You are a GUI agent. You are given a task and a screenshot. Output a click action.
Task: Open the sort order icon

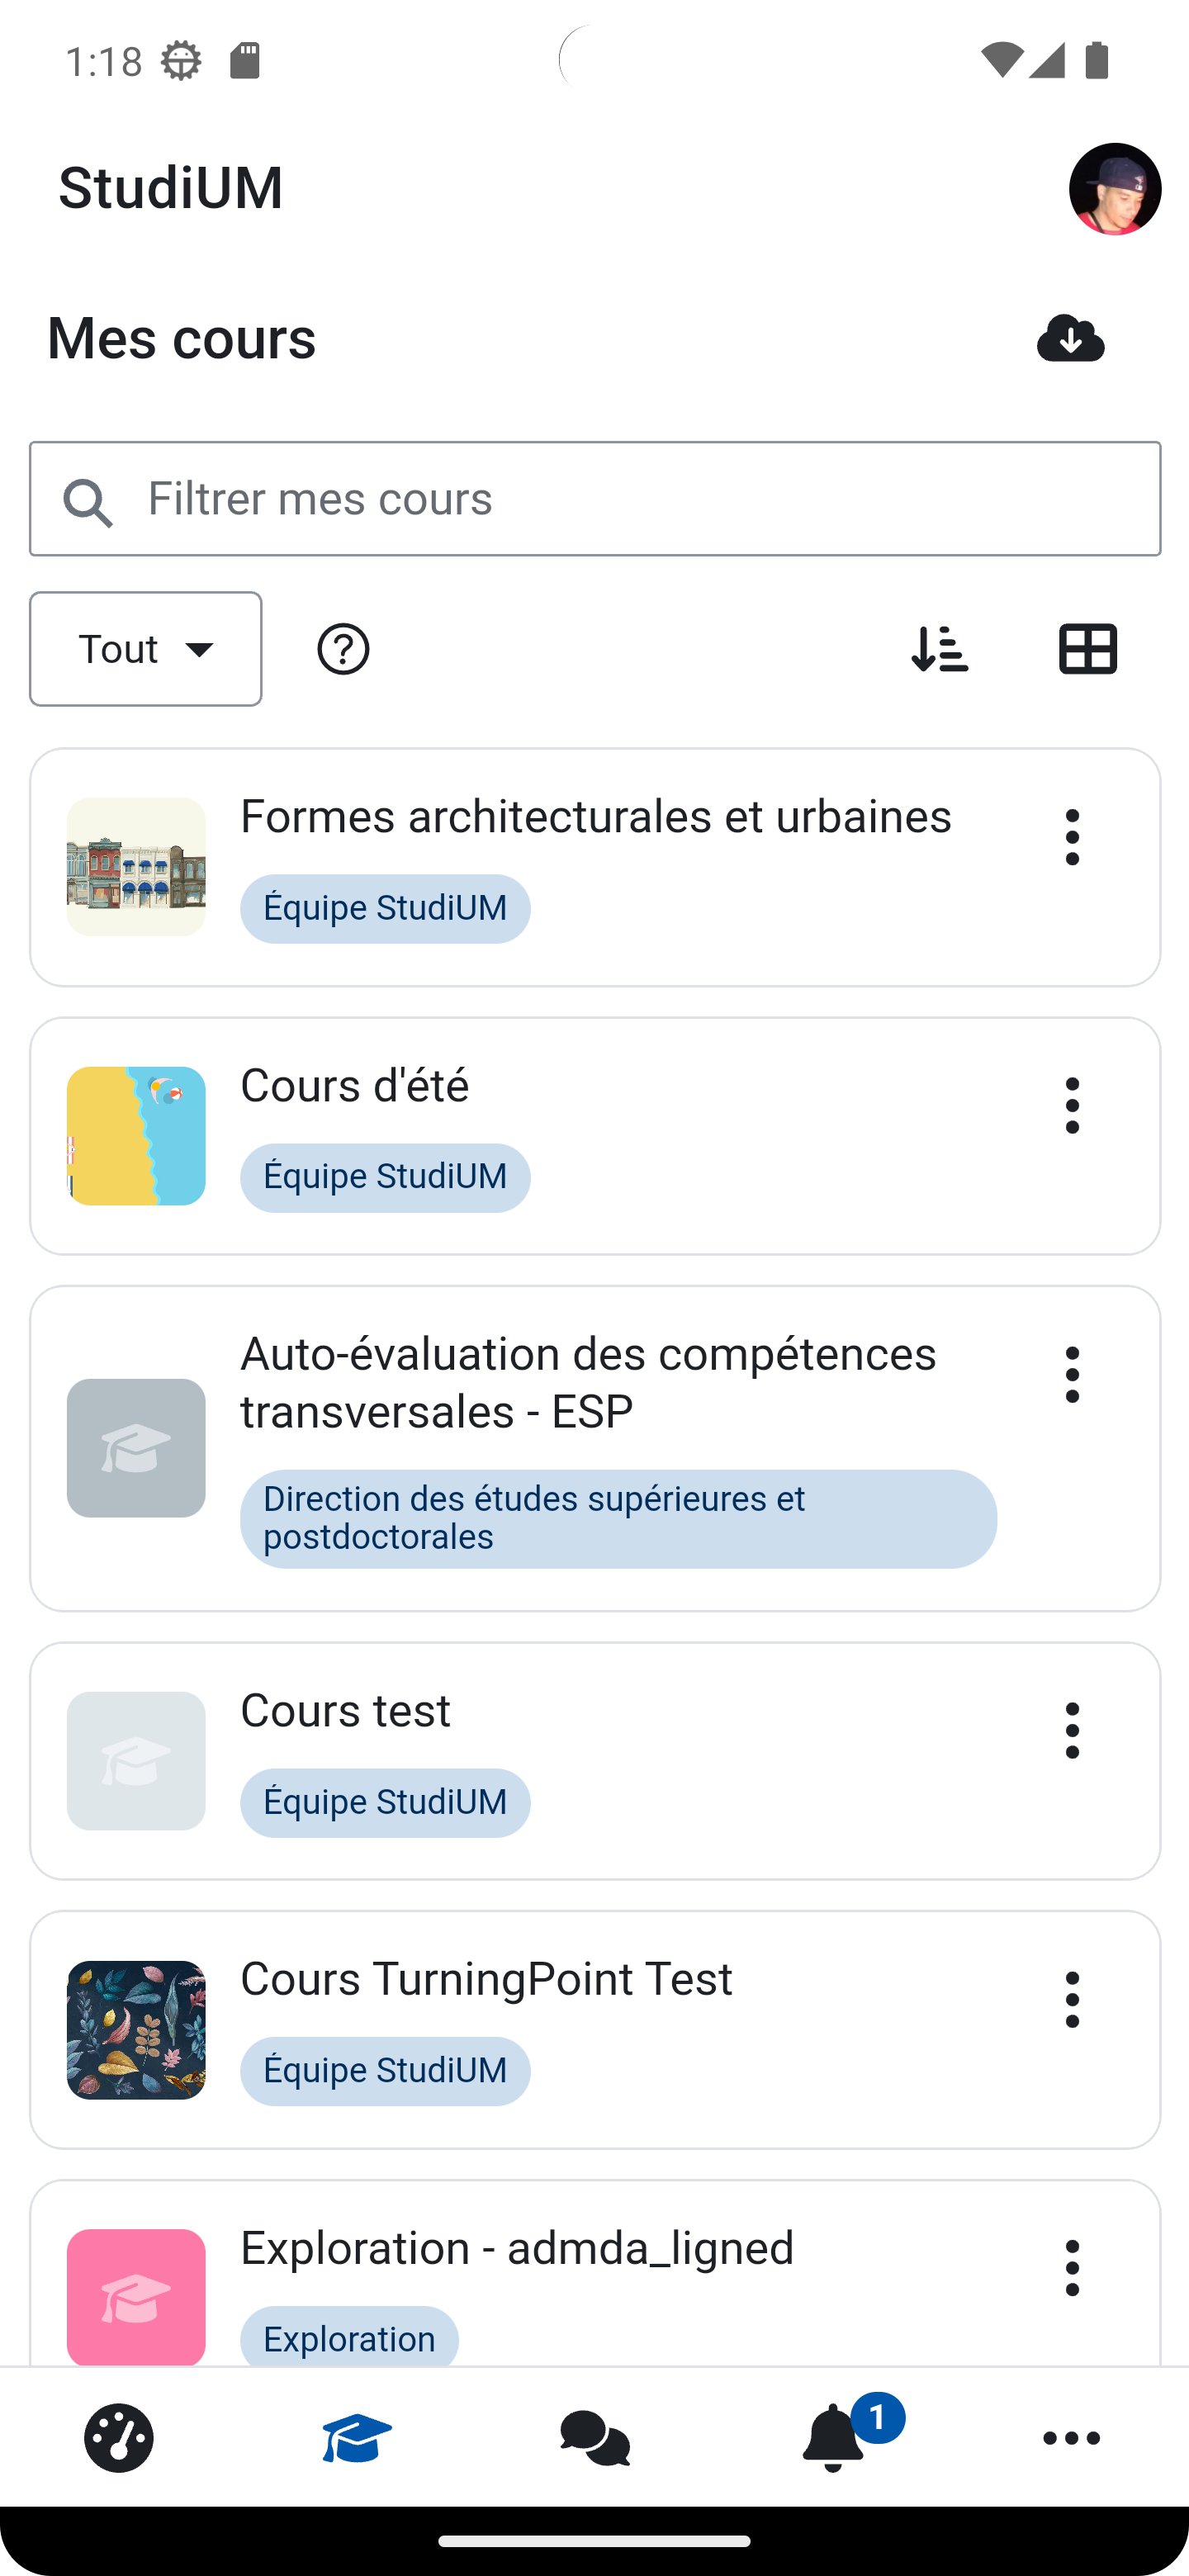click(939, 649)
